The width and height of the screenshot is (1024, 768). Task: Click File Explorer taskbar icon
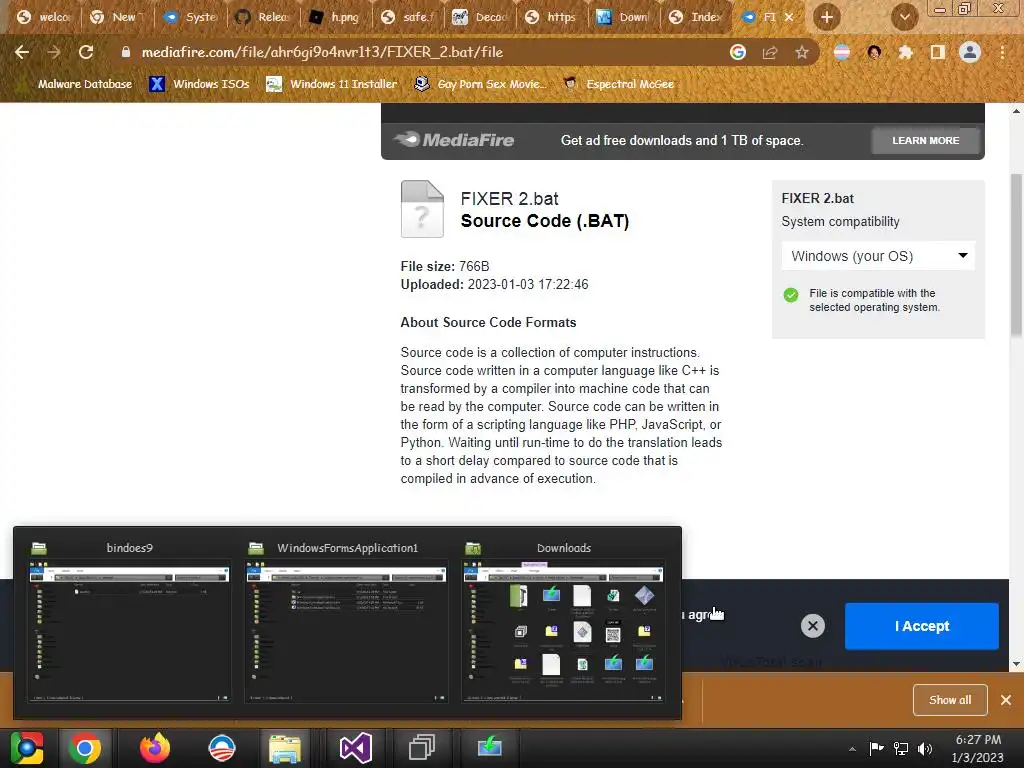click(285, 748)
